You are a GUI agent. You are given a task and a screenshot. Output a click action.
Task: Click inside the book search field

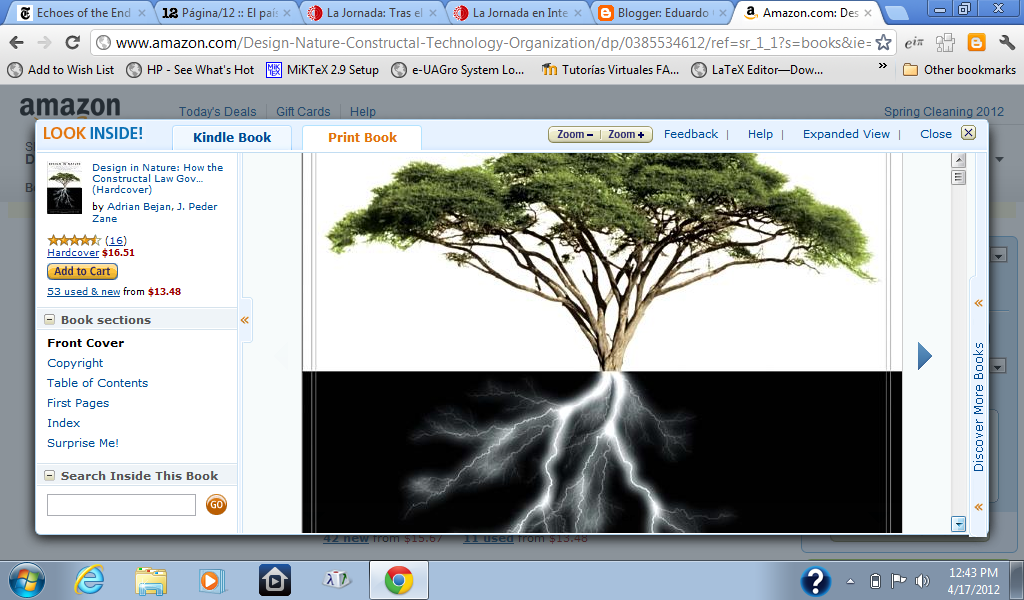(121, 505)
